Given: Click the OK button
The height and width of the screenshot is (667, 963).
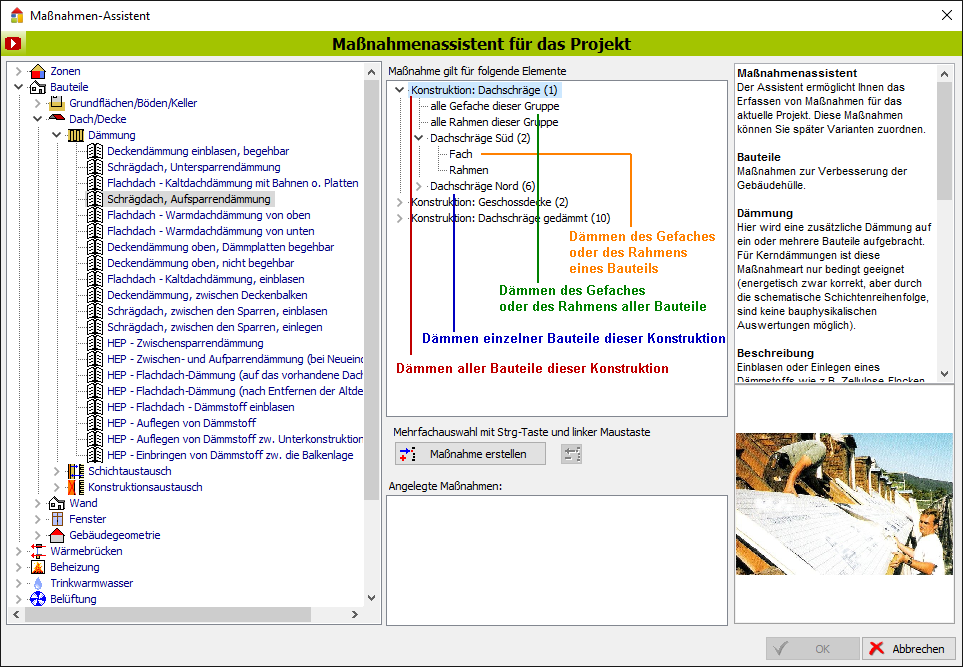Looking at the screenshot, I should (813, 649).
